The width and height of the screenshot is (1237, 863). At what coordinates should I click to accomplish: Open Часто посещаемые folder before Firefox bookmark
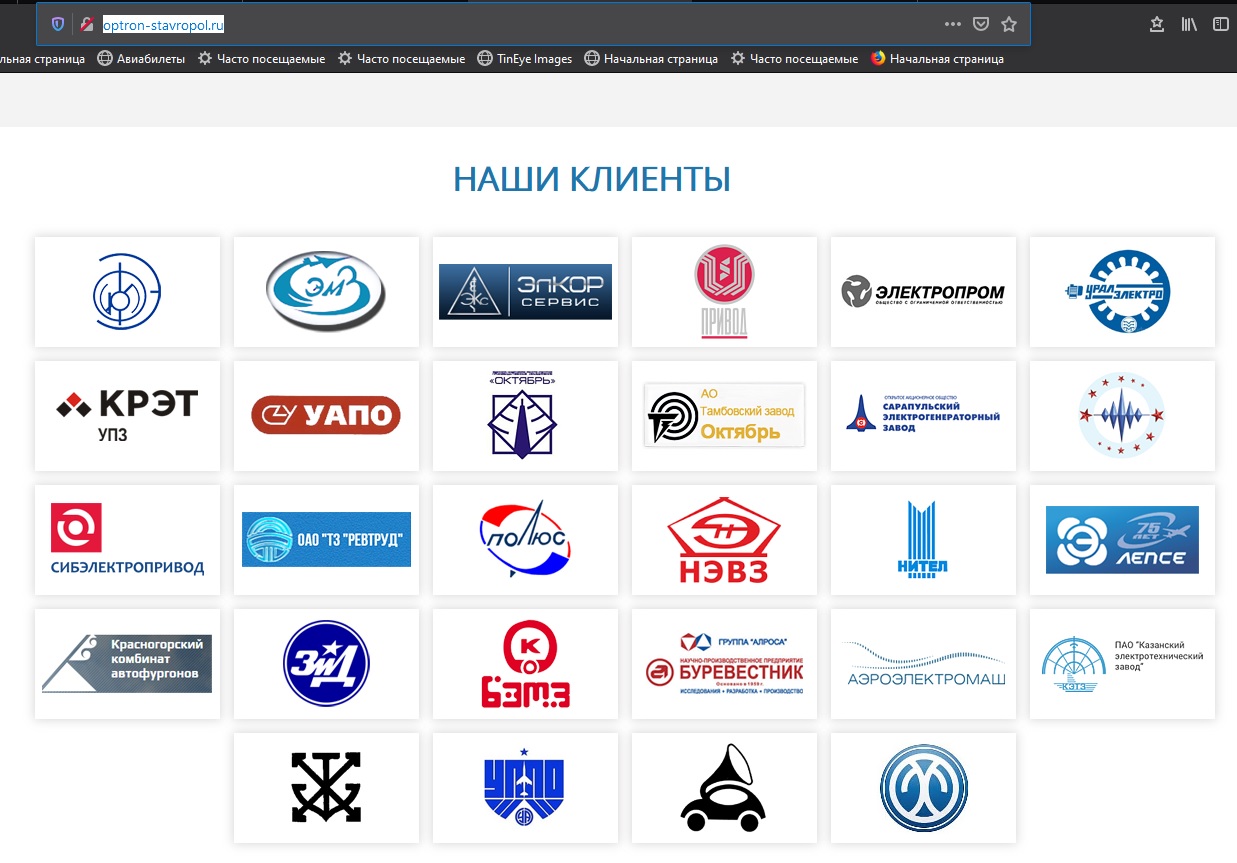coord(794,59)
